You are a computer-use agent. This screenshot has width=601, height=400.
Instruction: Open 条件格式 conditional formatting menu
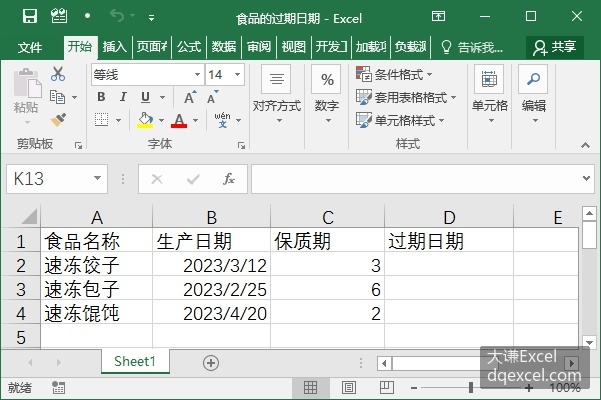point(394,74)
